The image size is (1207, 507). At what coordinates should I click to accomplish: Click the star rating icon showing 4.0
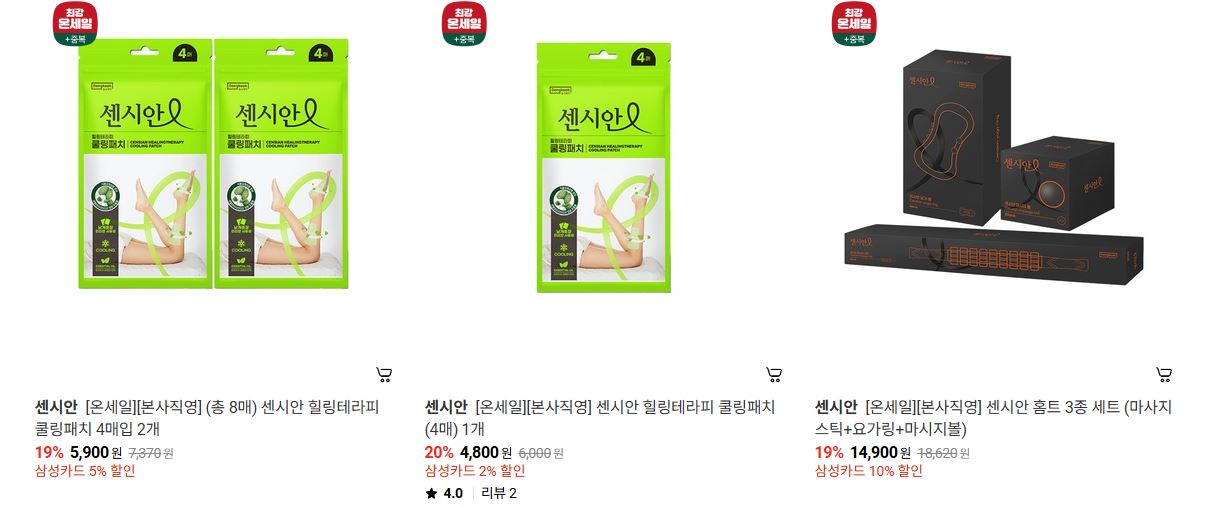coord(431,493)
